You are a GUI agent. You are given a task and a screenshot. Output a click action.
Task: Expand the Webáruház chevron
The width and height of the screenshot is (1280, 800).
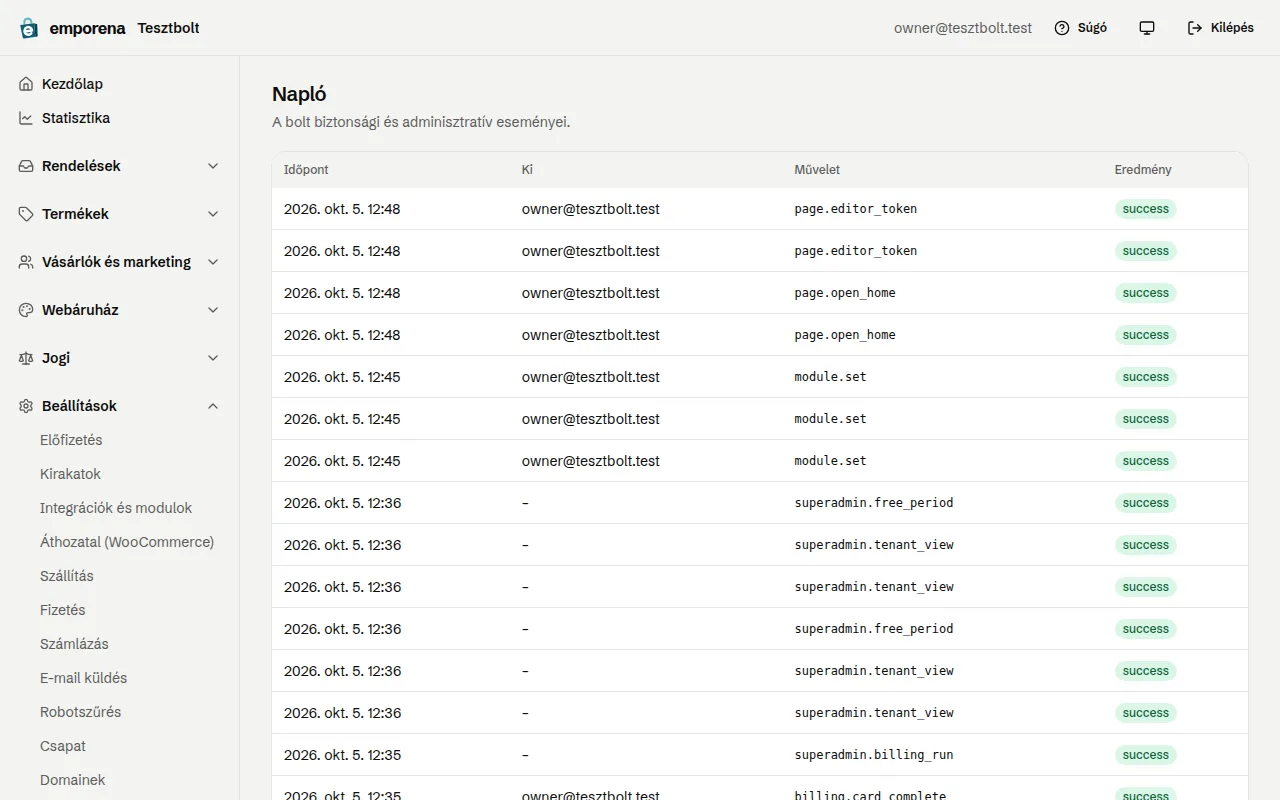click(x=213, y=310)
